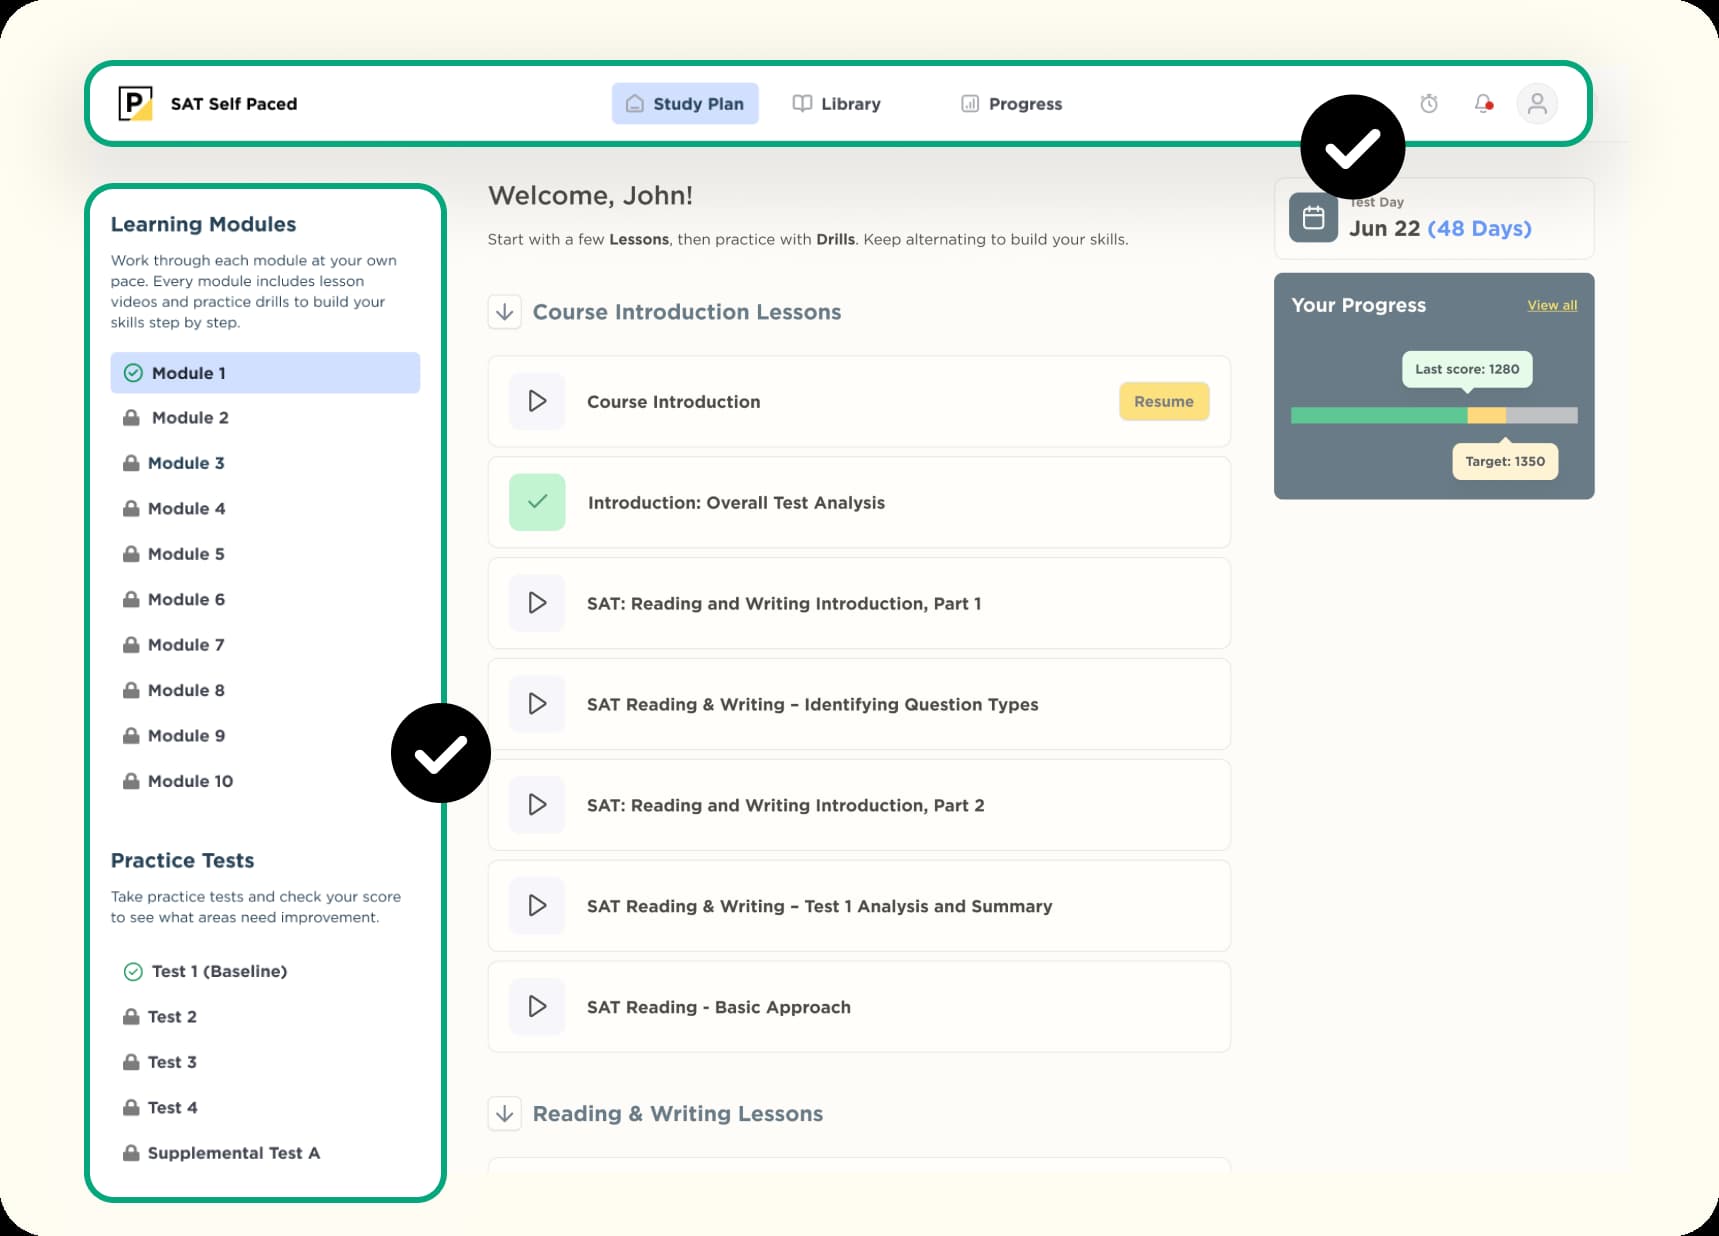Viewport: 1719px width, 1236px height.
Task: Play Identifying Question Types lesson icon
Action: [537, 704]
